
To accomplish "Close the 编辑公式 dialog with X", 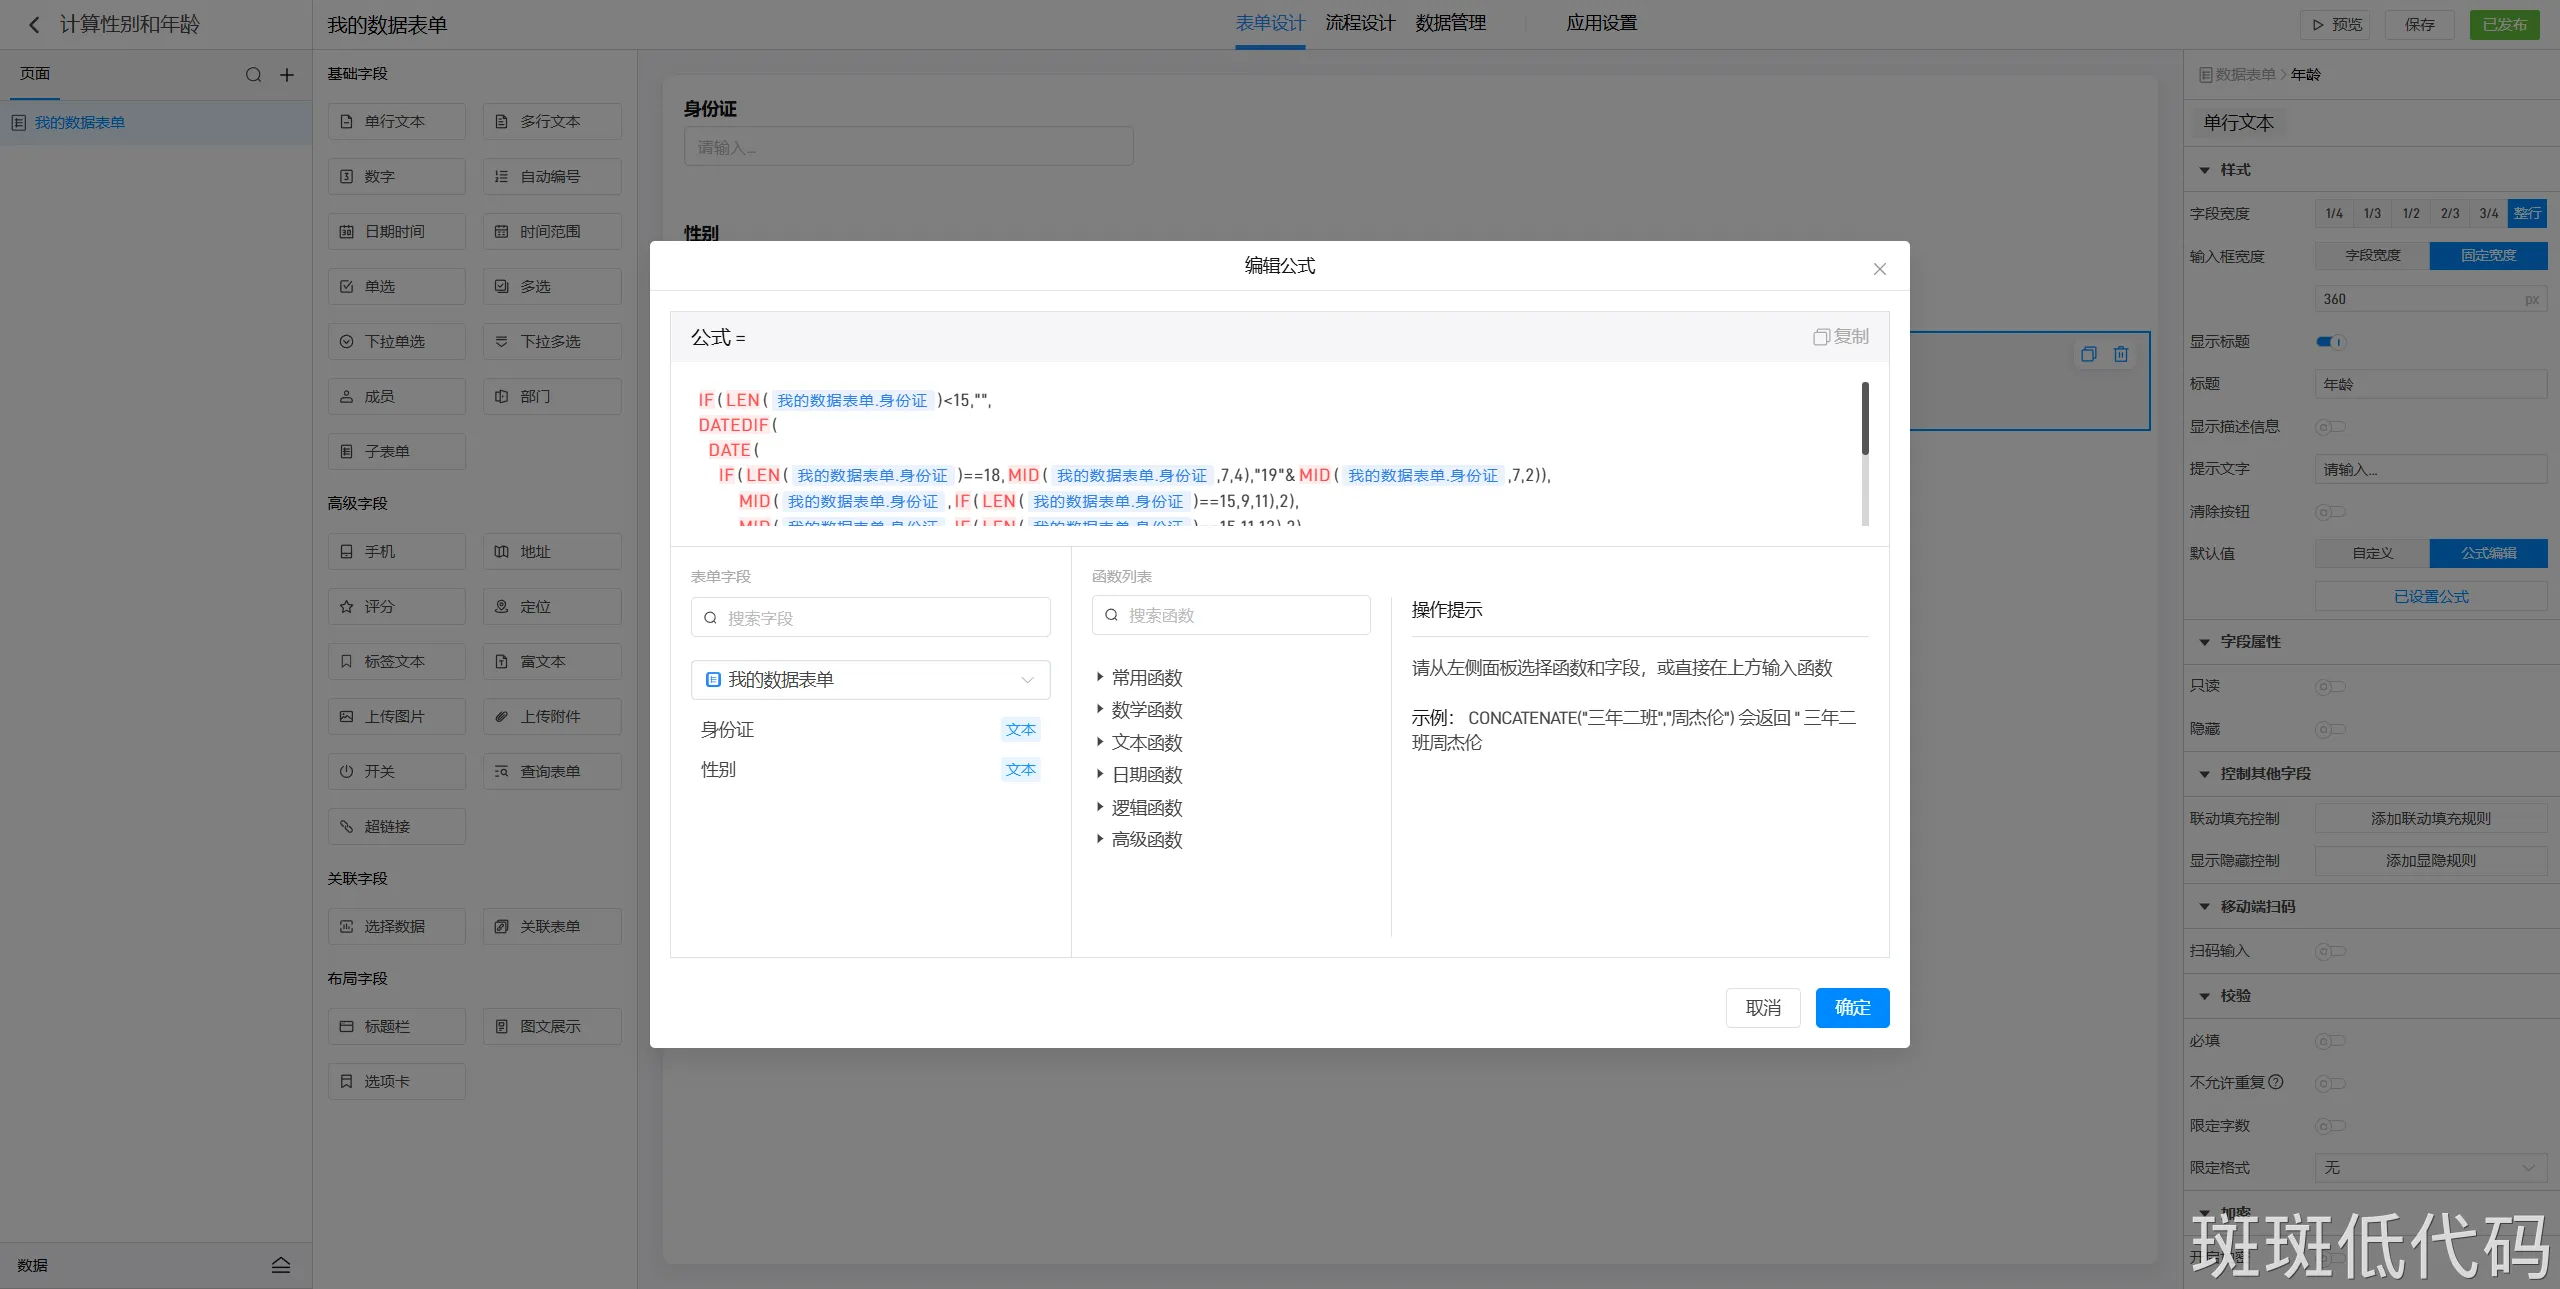I will [x=1879, y=269].
